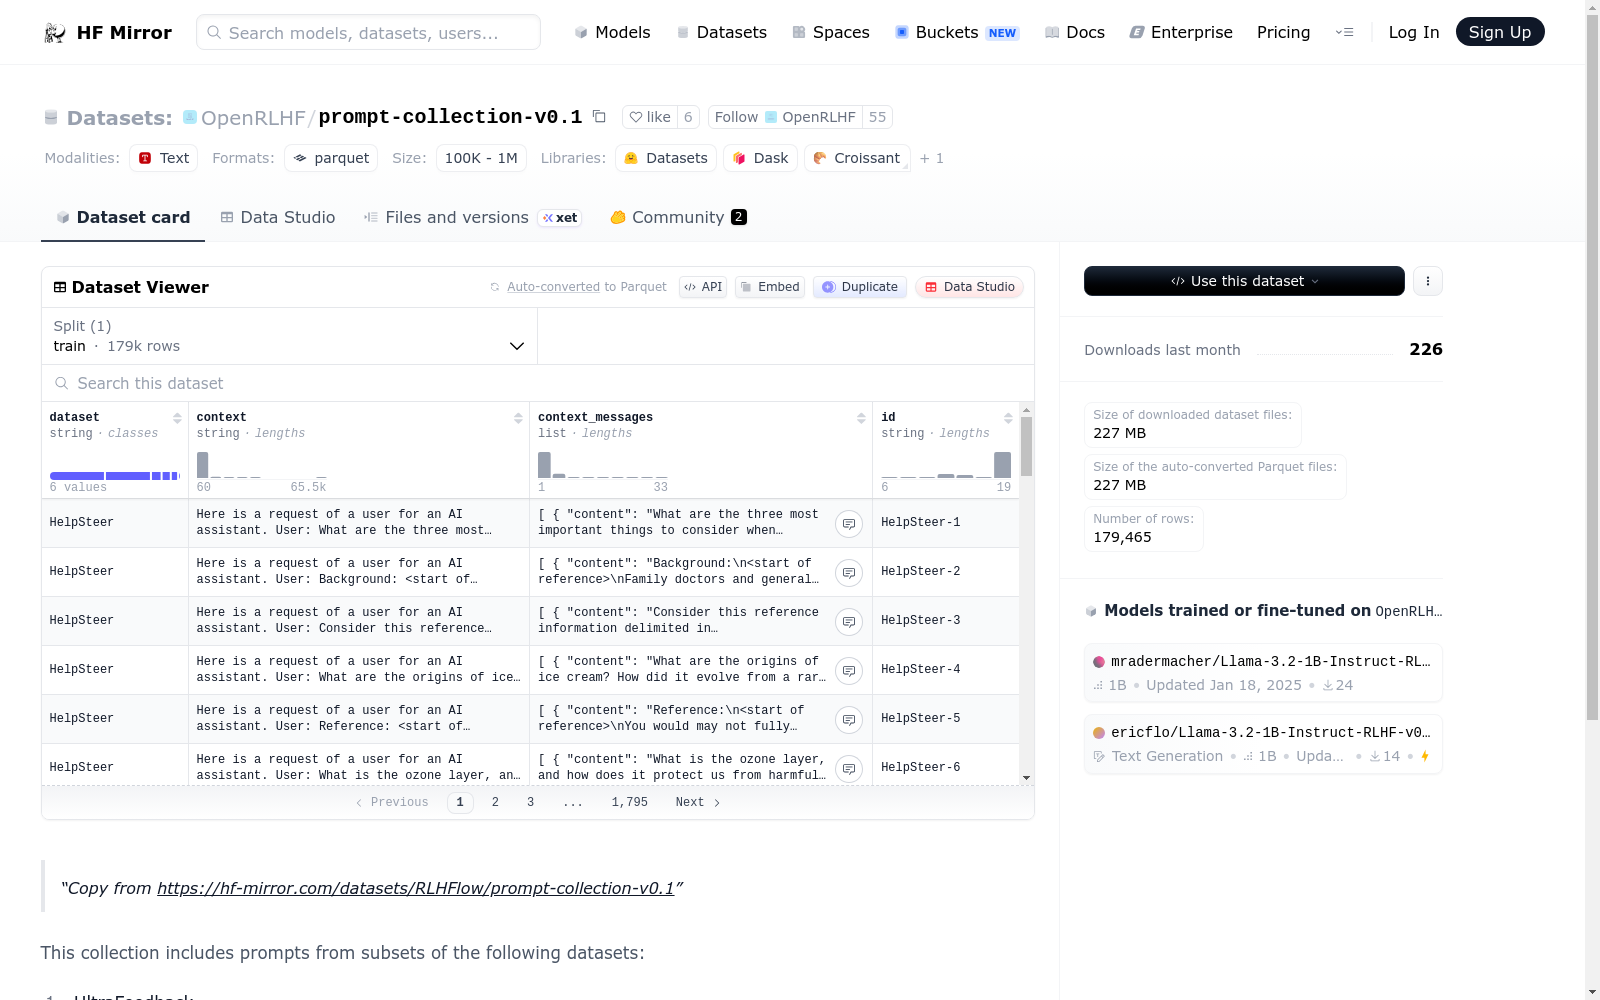Open the API button in Dataset Viewer
The image size is (1600, 1000).
click(x=703, y=287)
